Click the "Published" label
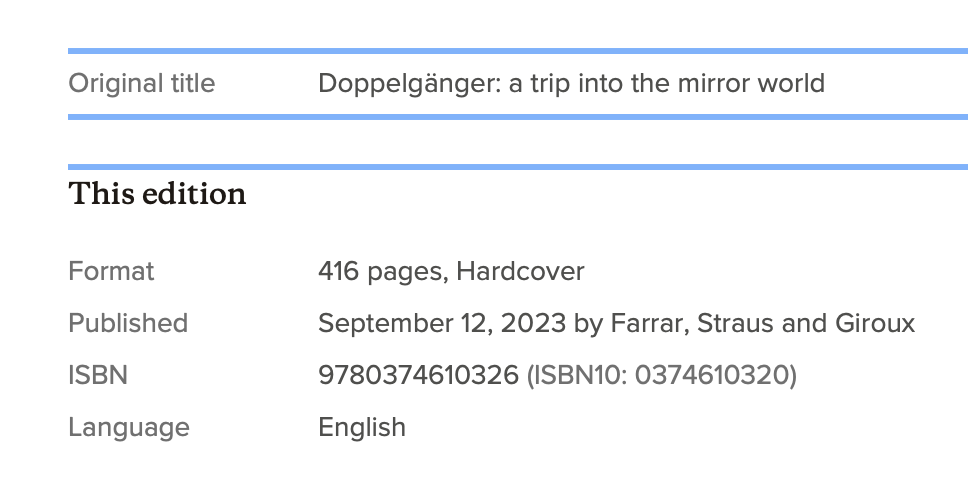Screen dimensions: 968x502 click(128, 323)
